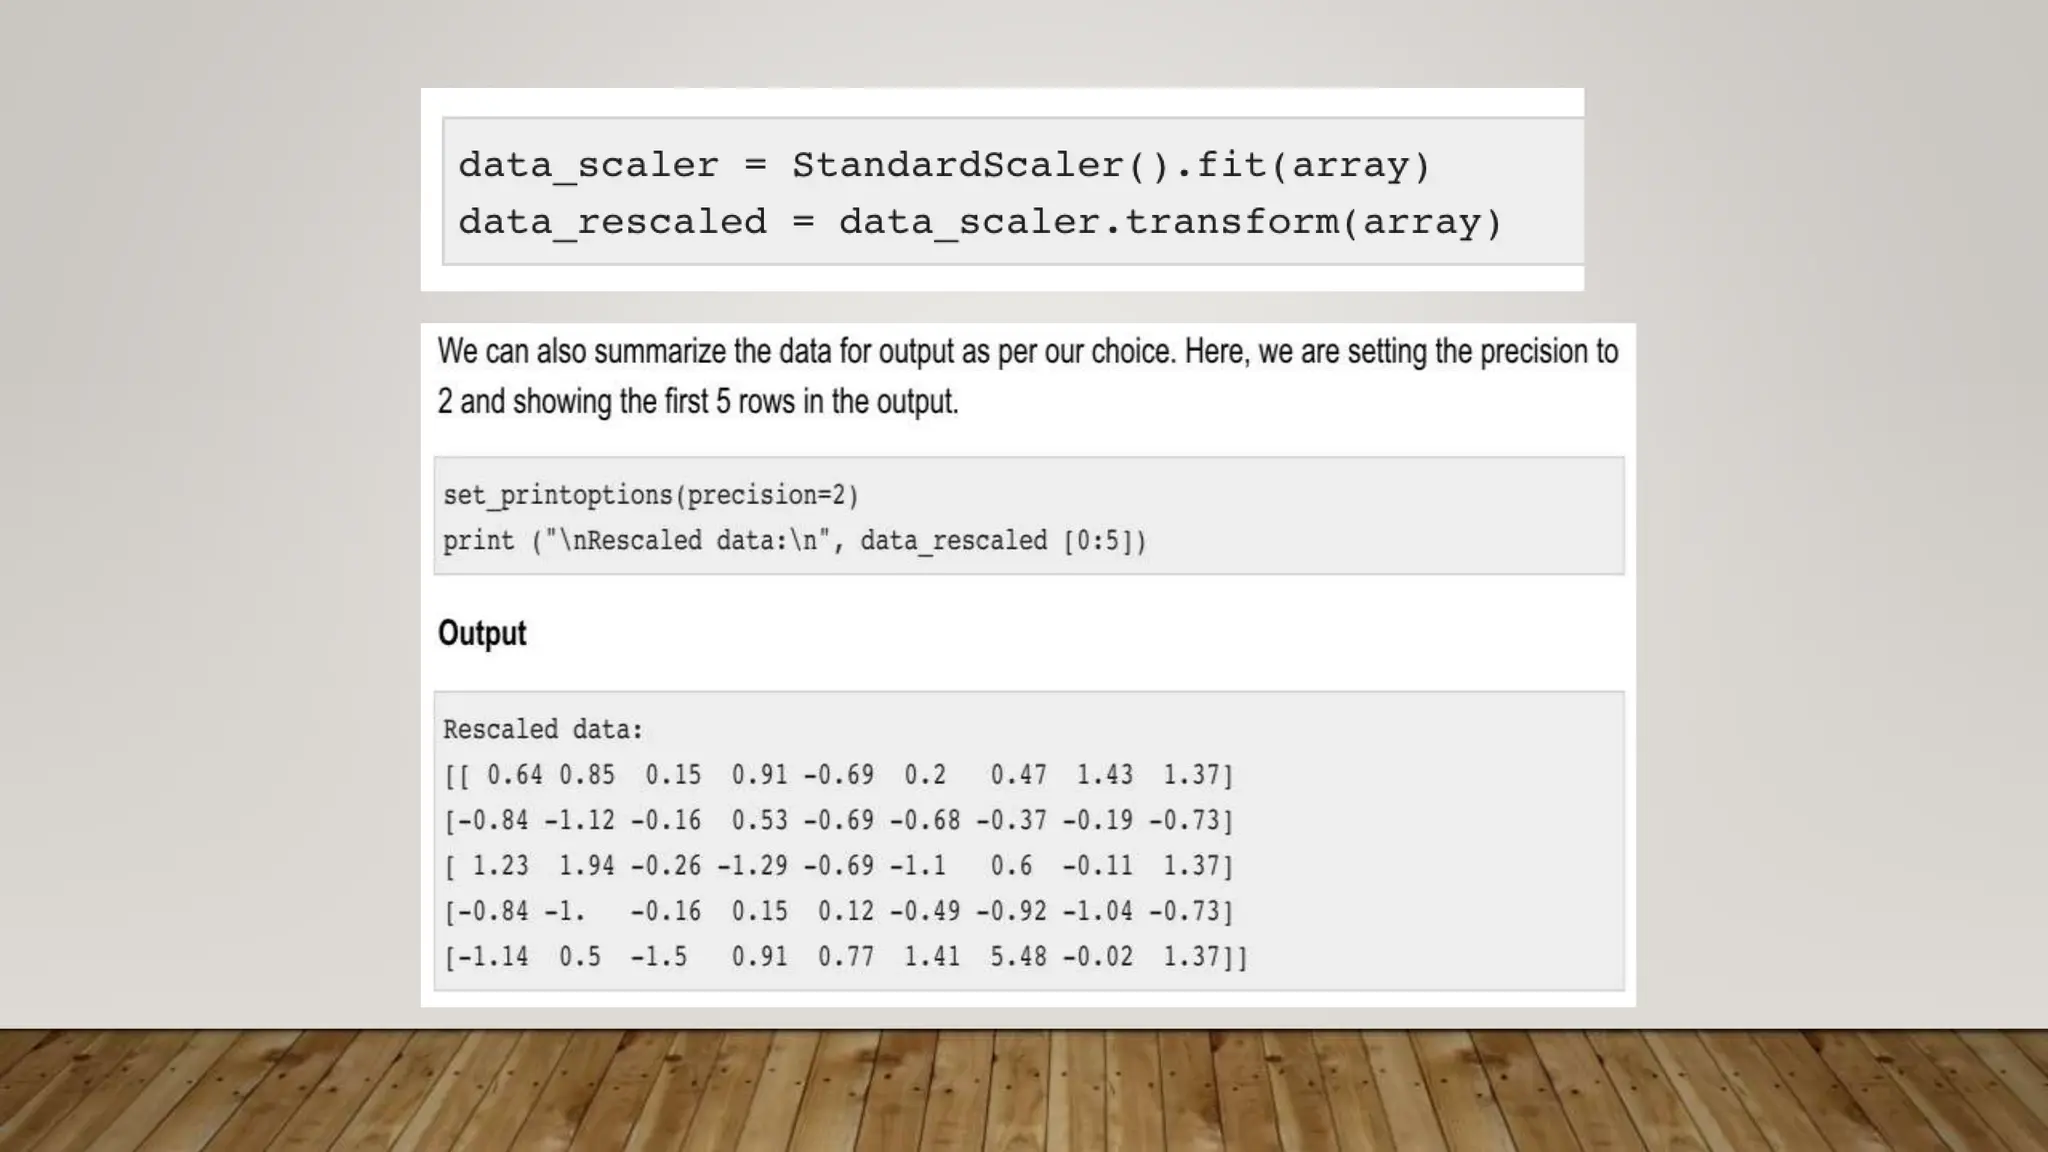The image size is (2048, 1152).
Task: Click the "Rescaled data:" output label
Action: coord(543,730)
